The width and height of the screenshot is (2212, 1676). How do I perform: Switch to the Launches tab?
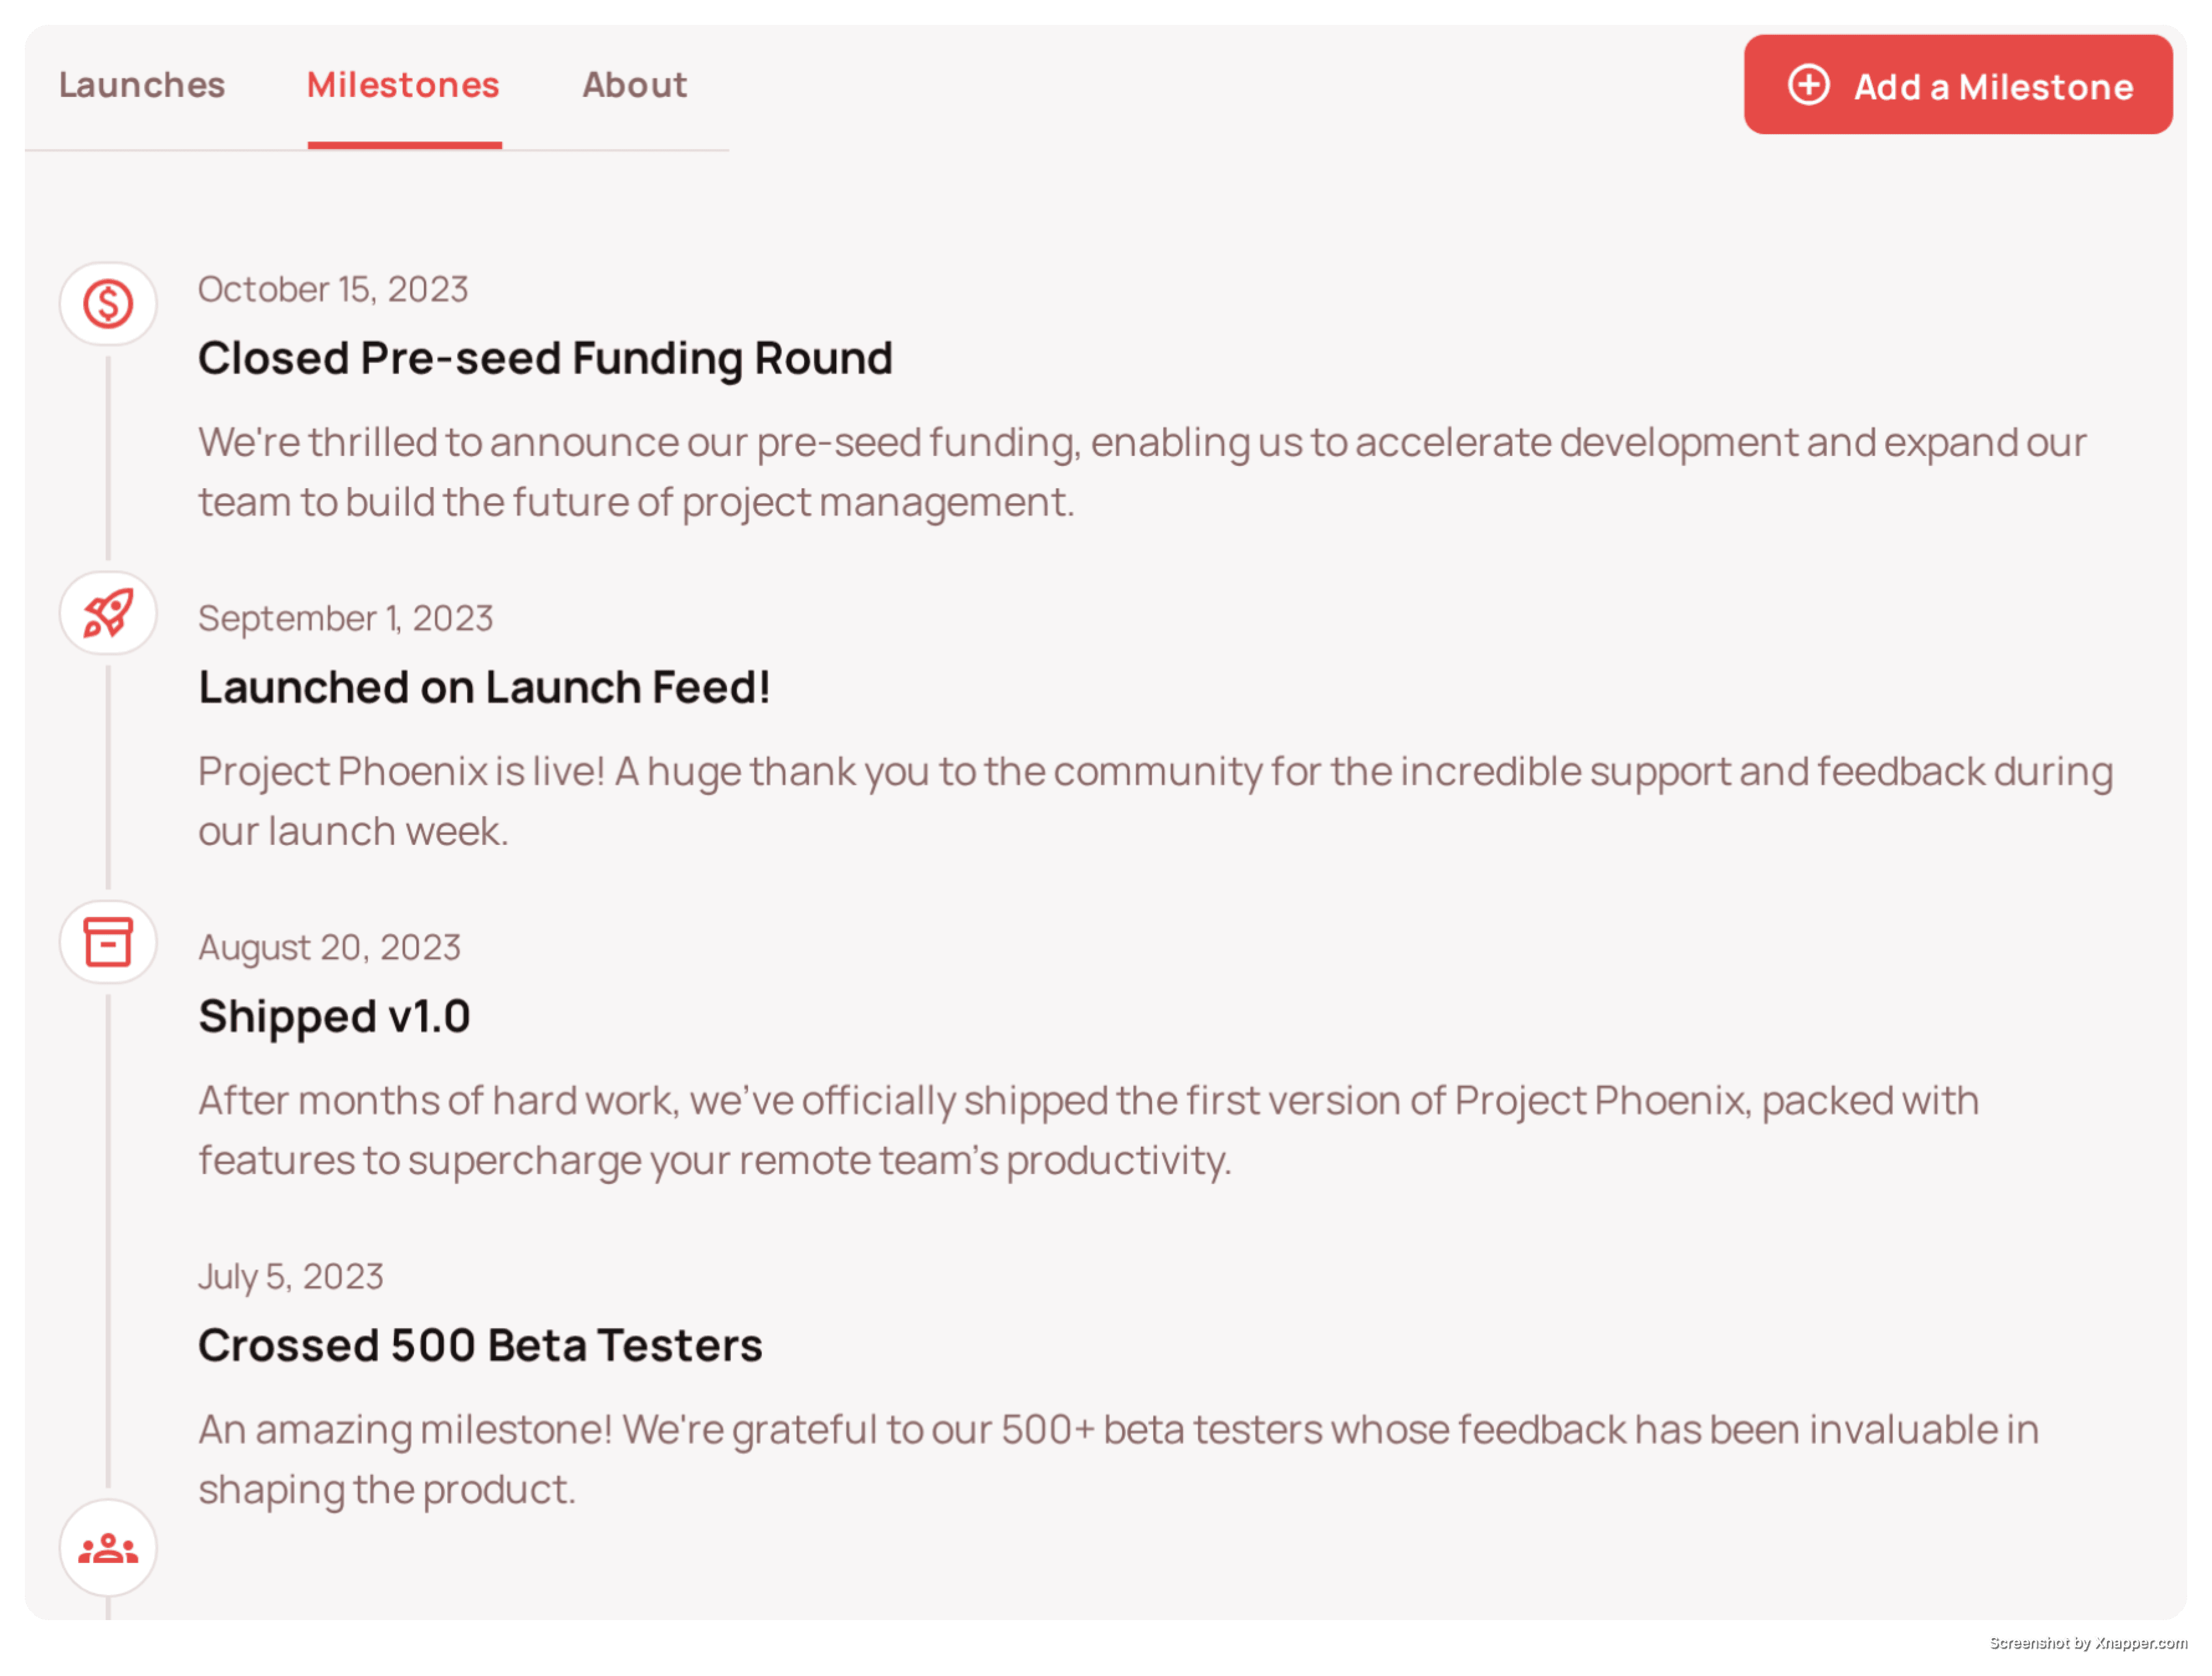point(142,85)
